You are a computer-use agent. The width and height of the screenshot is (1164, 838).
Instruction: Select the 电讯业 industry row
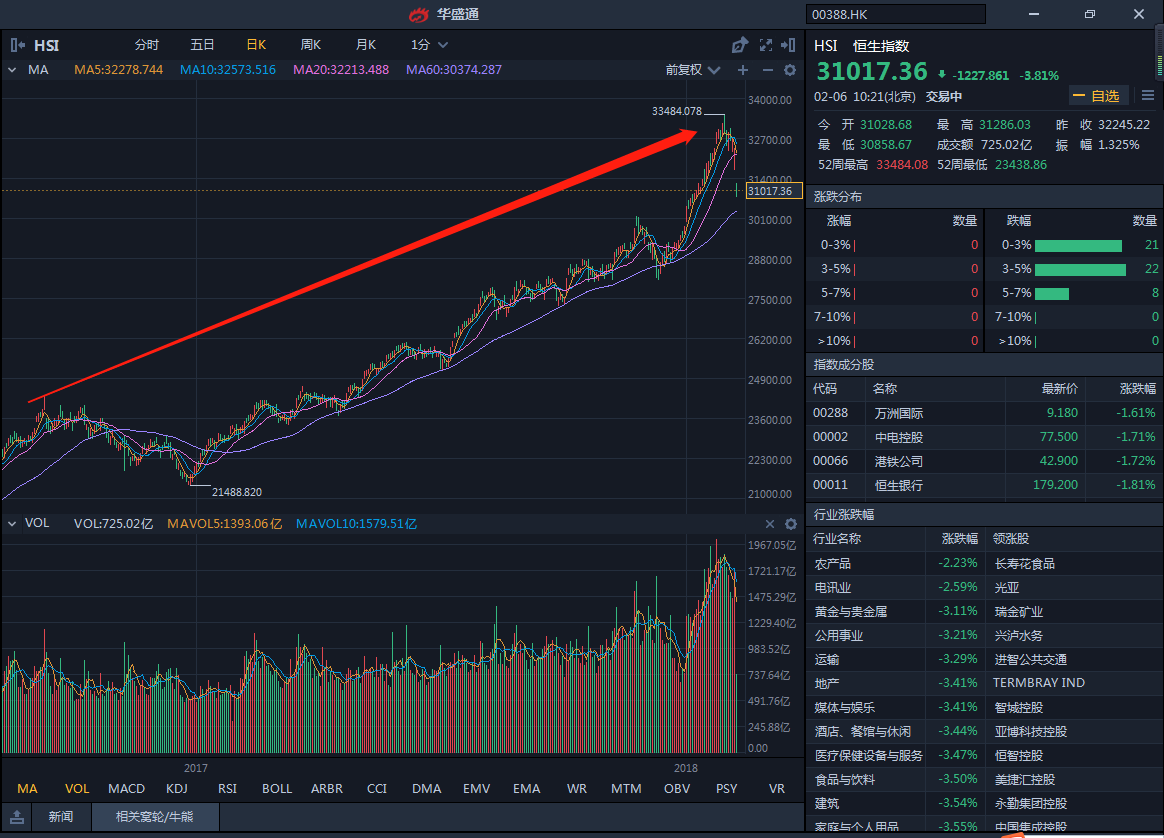(984, 587)
